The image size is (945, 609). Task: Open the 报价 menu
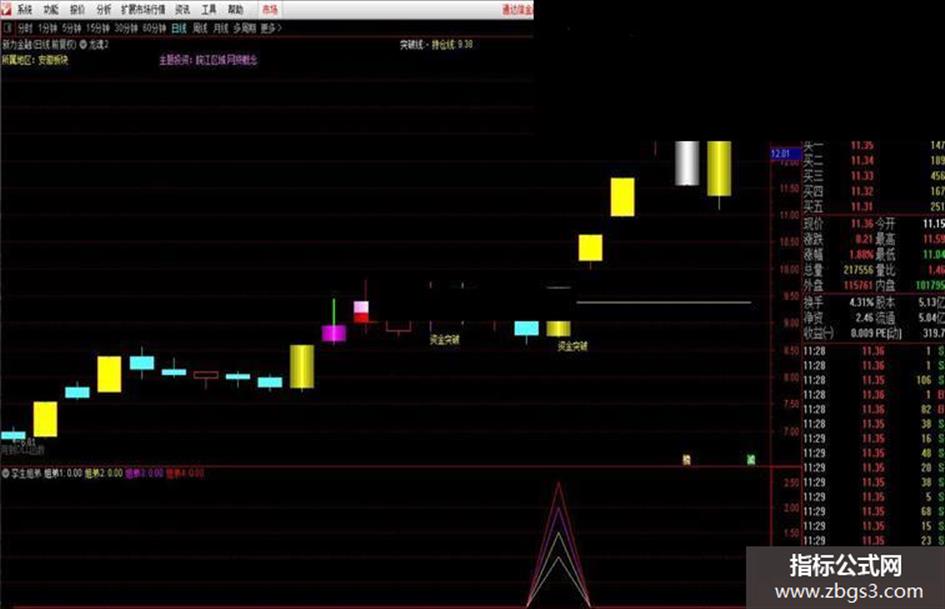(77, 10)
